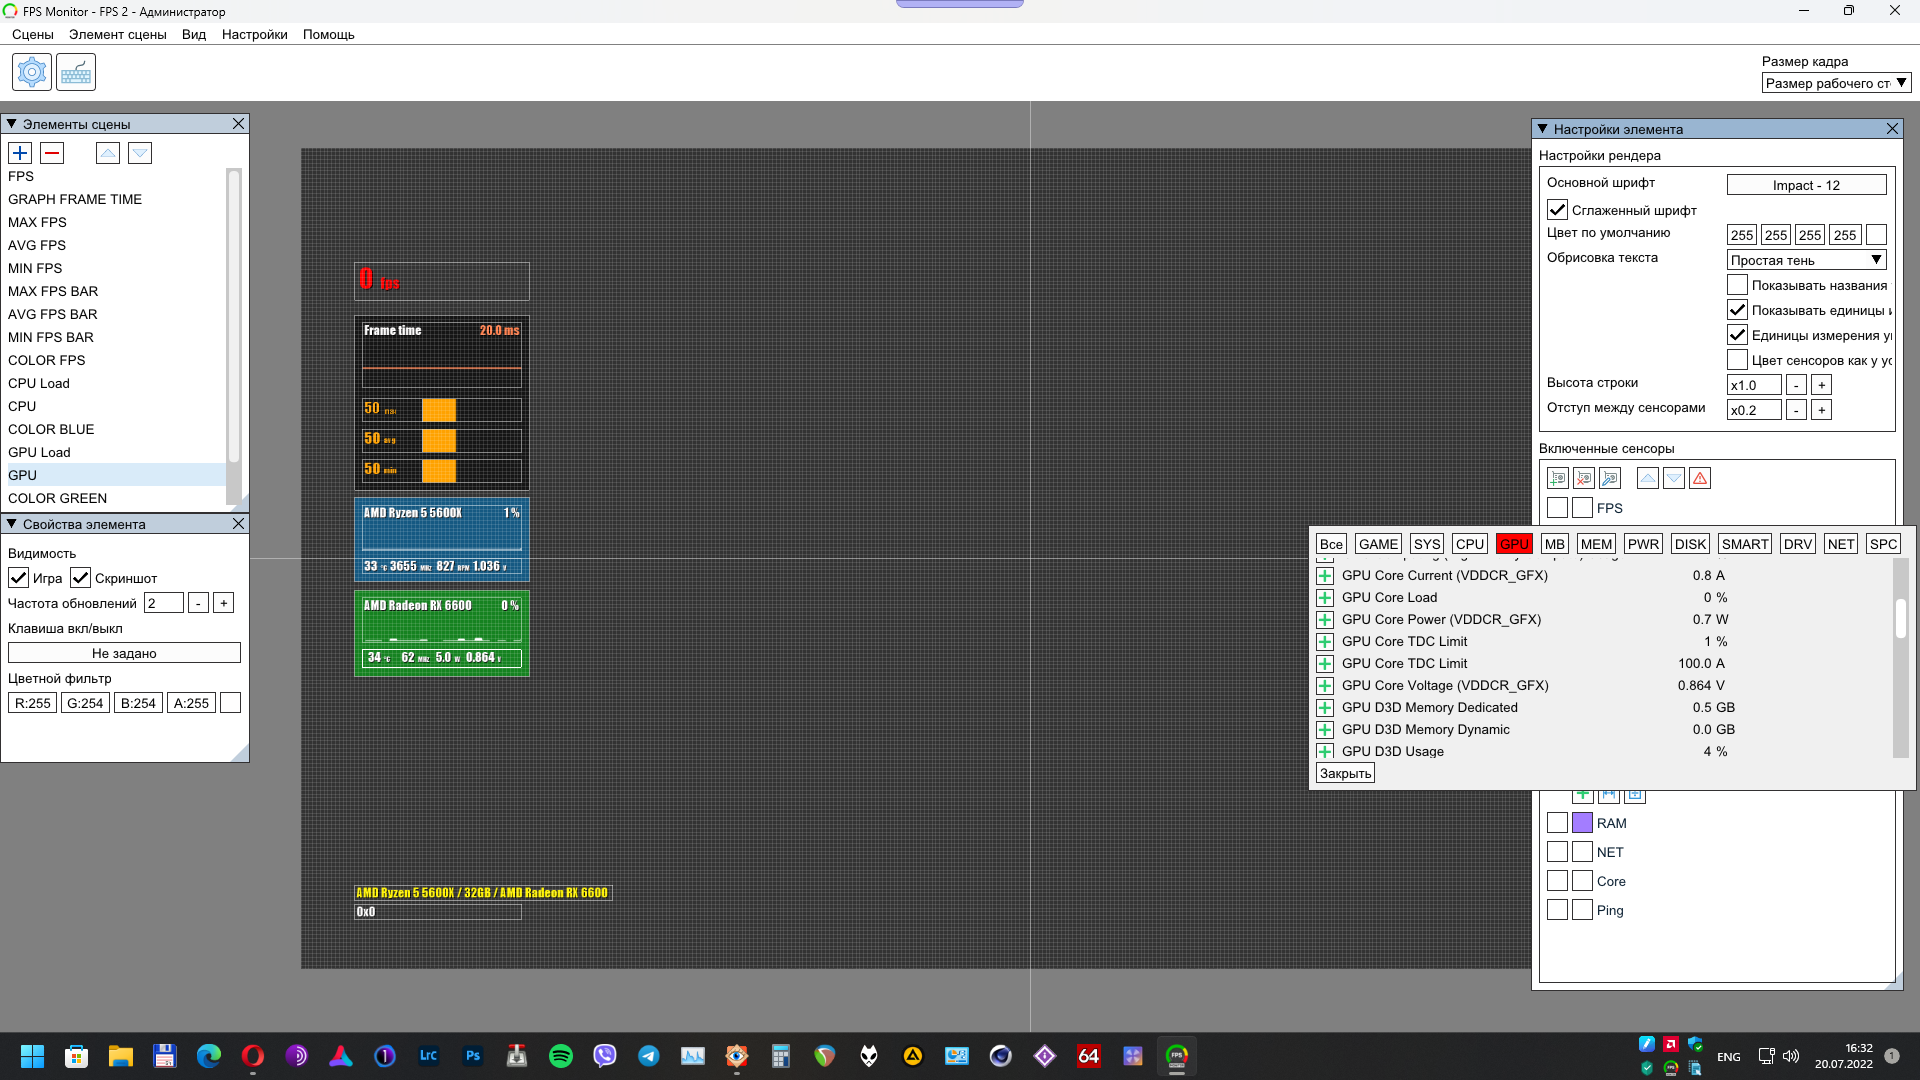Click the edit sensor pencil icon
Screen dimensions: 1920x1080
click(x=1609, y=478)
